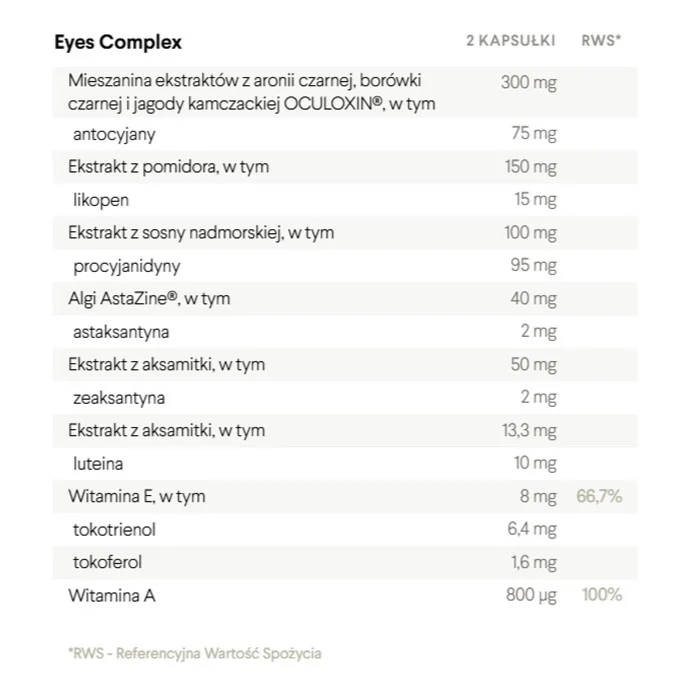
Task: Select the 2 KAPSUŁKI column header
Action: pyautogui.click(x=511, y=41)
